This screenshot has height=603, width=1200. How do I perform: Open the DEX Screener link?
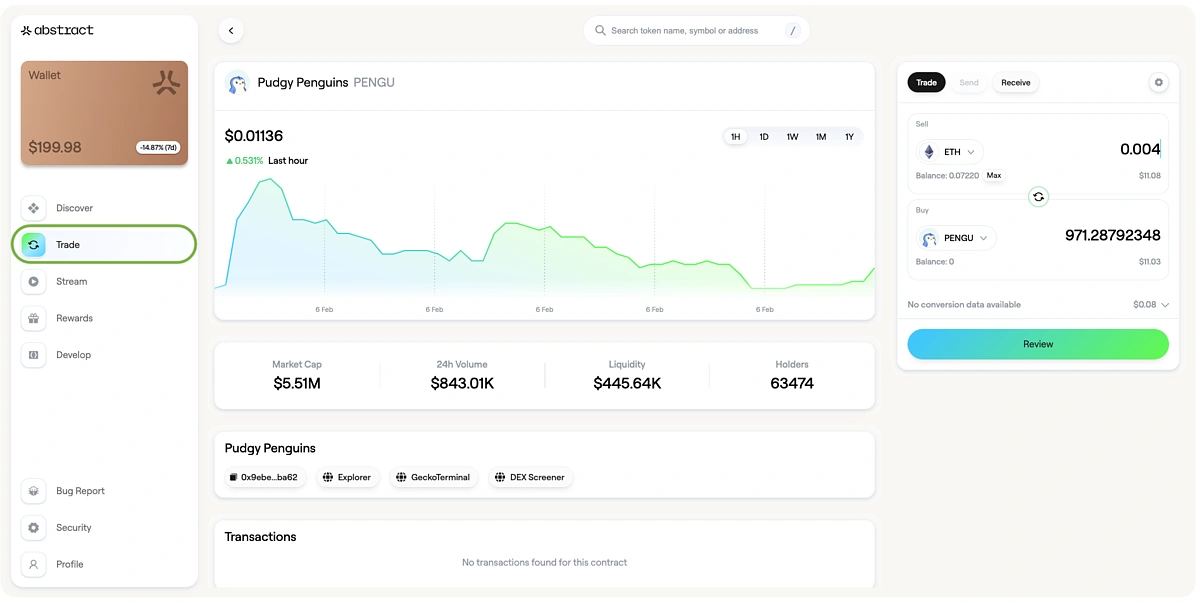[x=530, y=478]
